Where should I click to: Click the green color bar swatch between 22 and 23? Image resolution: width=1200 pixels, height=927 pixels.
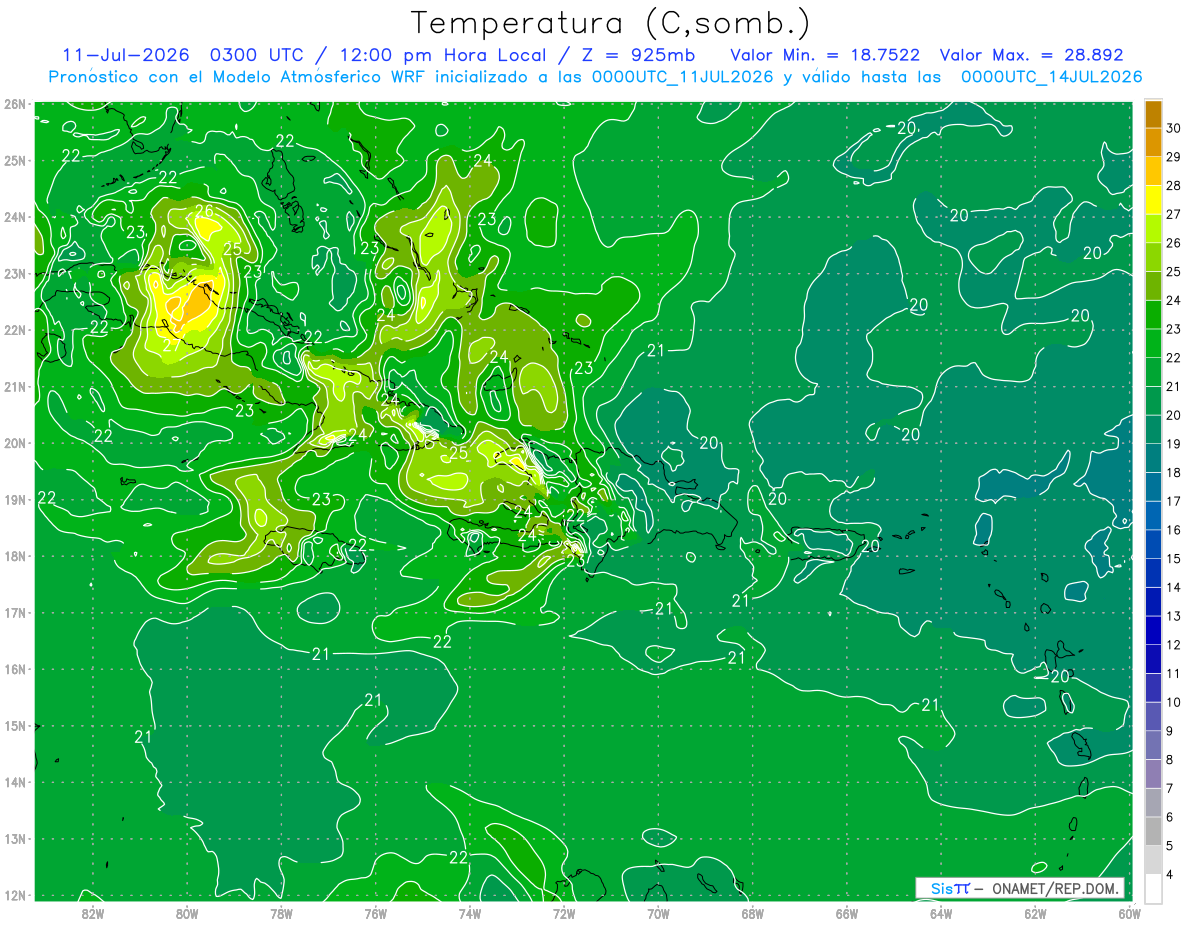click(x=1153, y=343)
